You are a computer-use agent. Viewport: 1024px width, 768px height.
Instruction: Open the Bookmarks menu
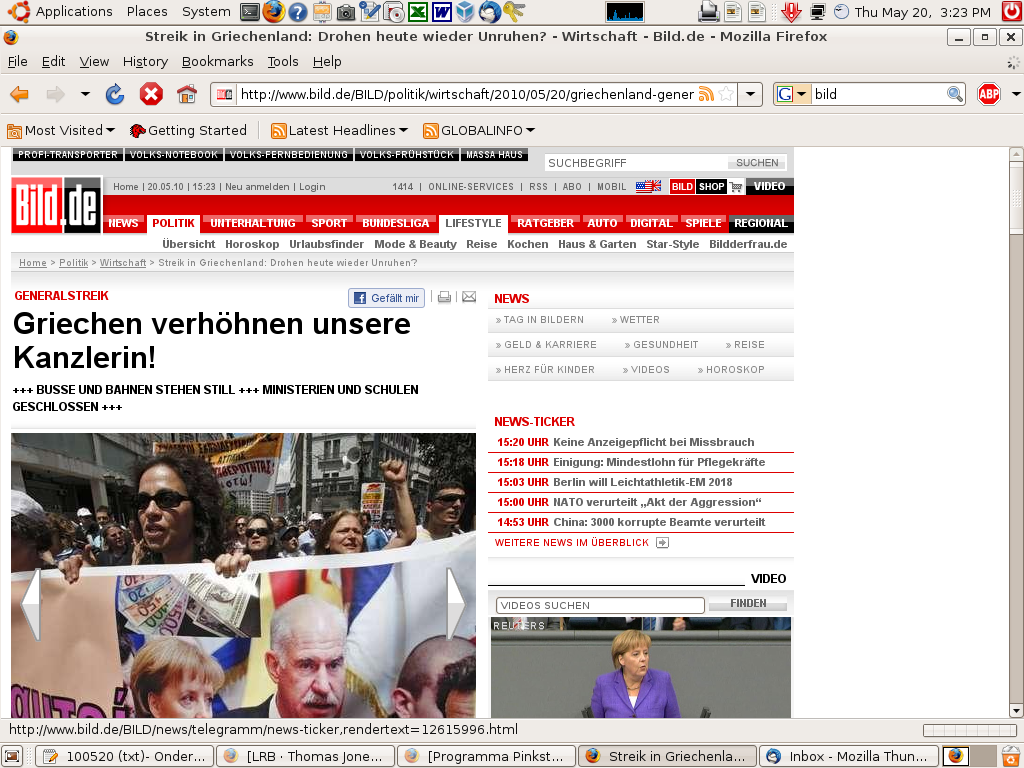[217, 61]
